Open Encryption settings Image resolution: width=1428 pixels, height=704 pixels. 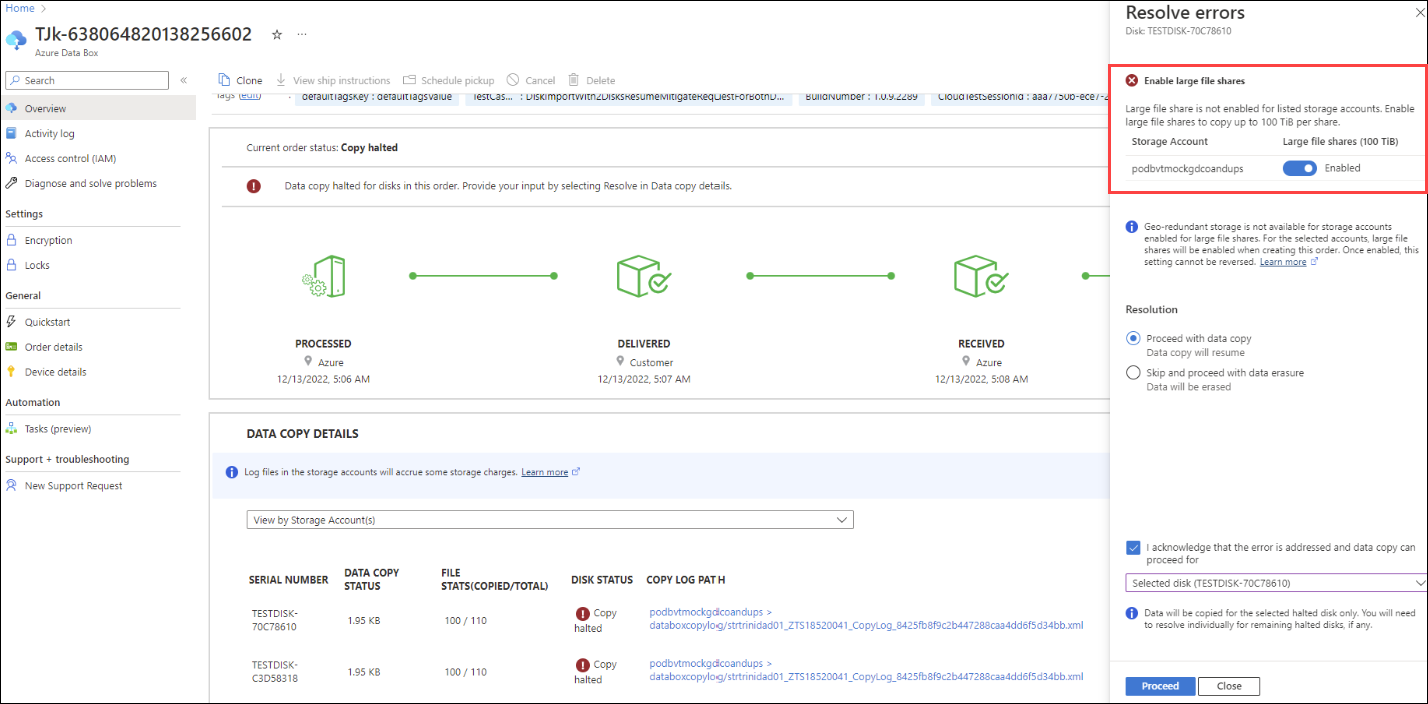(x=48, y=240)
